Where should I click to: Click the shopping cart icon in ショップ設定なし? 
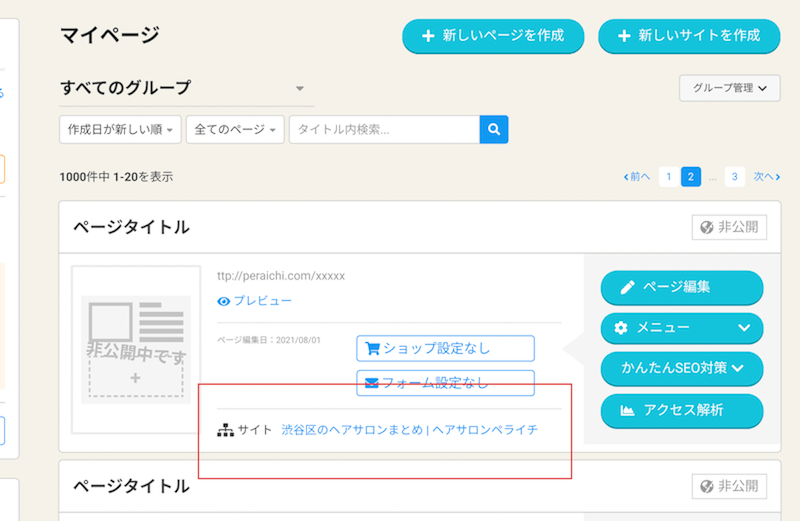[x=372, y=348]
